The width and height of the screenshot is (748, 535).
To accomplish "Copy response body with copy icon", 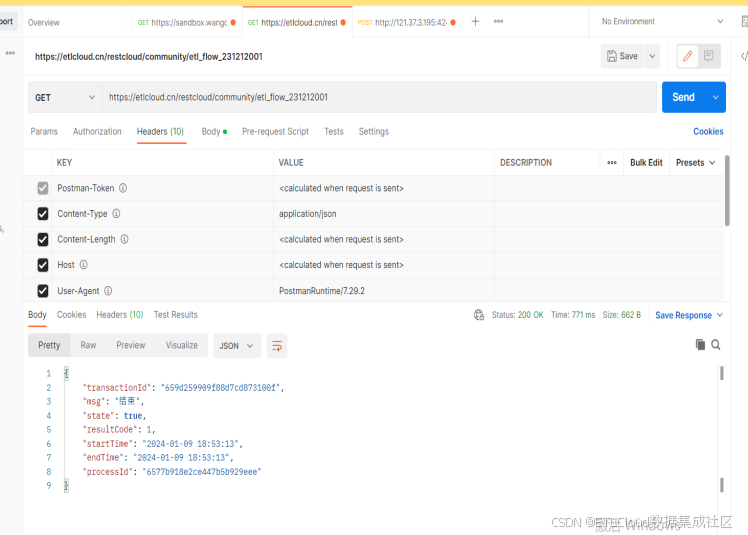I will click(x=700, y=345).
